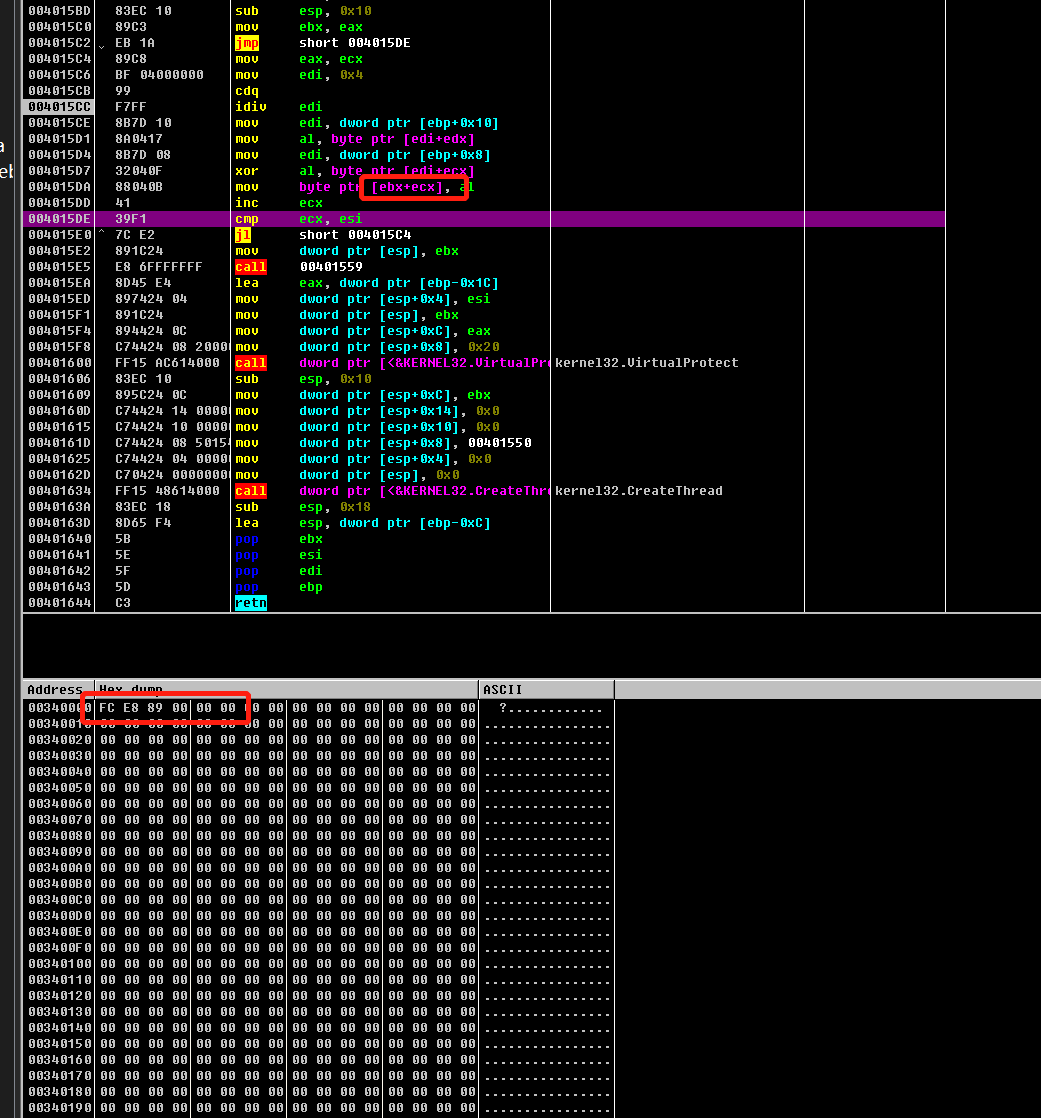Select 'lea esp, dword ptr [ebp-0xC]' instruction

(362, 523)
